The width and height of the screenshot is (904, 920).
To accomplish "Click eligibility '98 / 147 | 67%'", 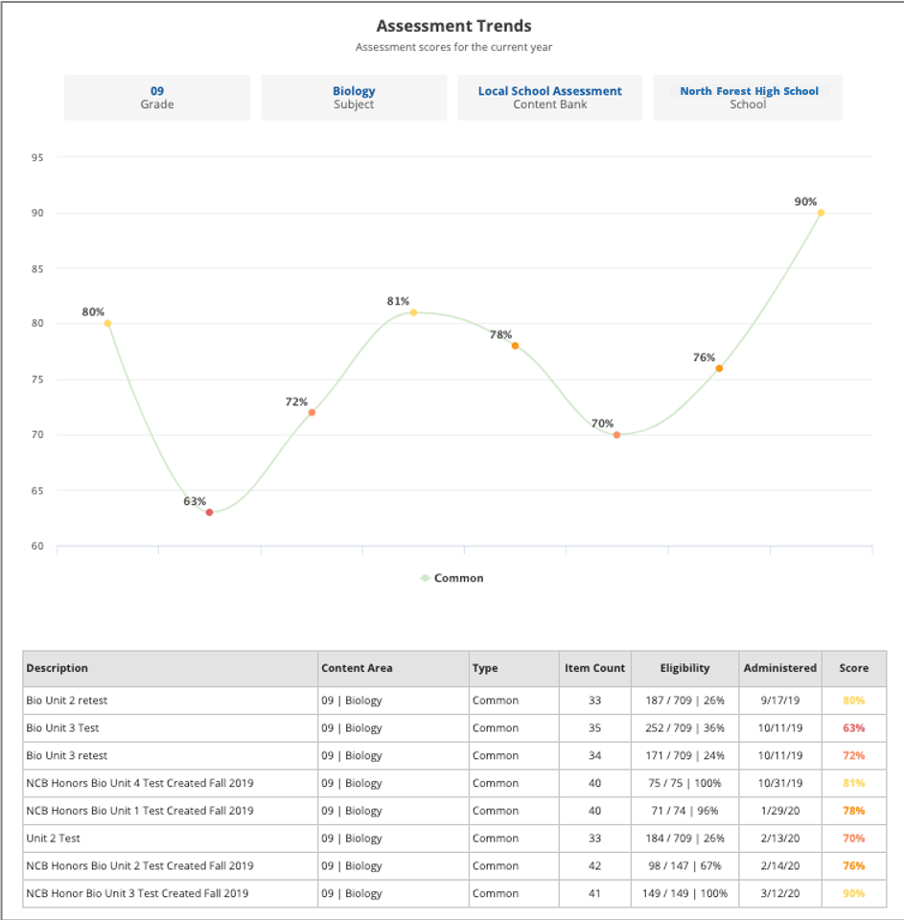I will [685, 865].
